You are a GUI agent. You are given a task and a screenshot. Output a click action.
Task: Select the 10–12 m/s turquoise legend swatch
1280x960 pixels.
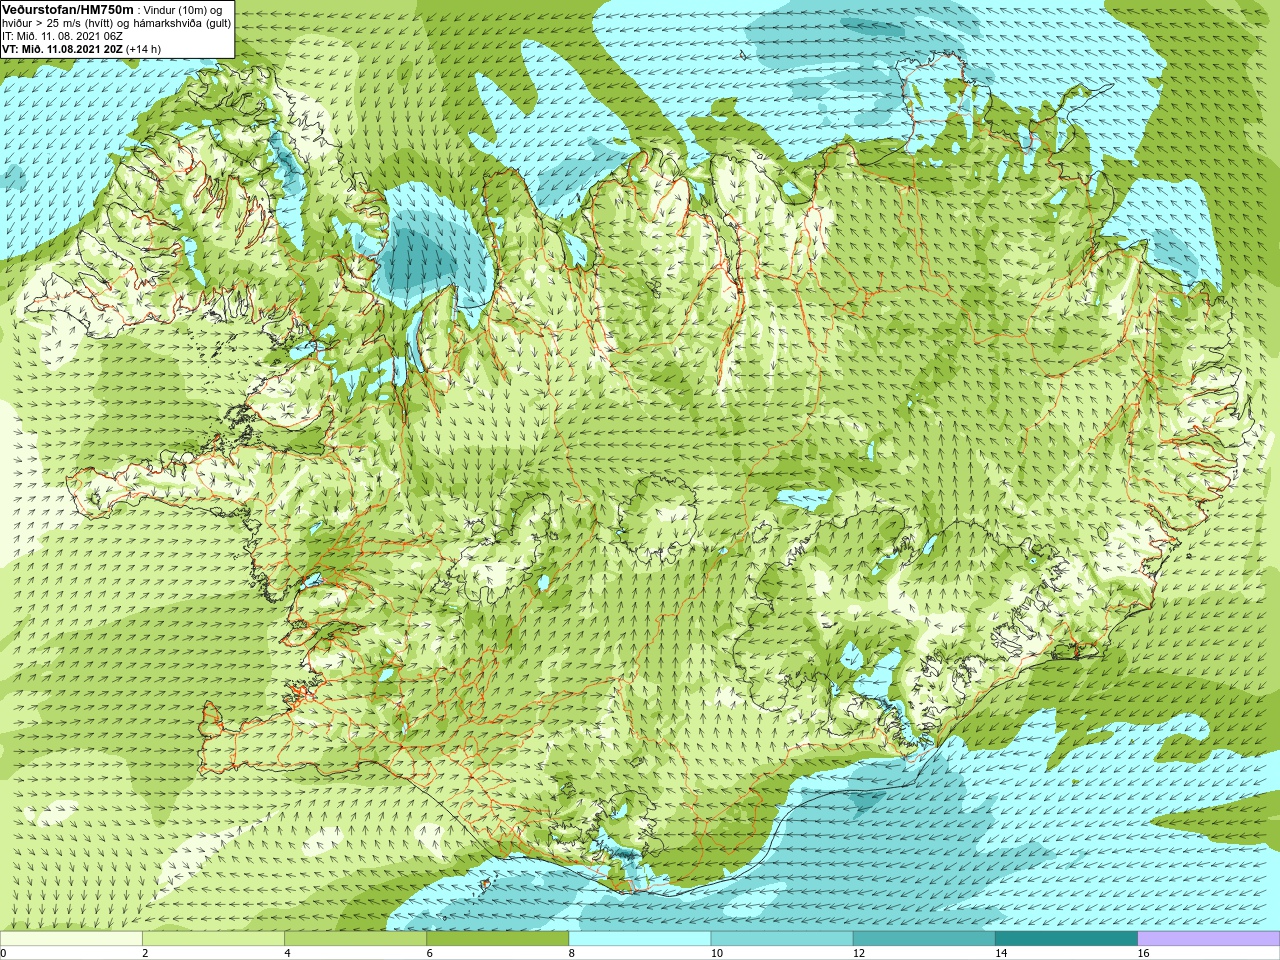[x=782, y=939]
